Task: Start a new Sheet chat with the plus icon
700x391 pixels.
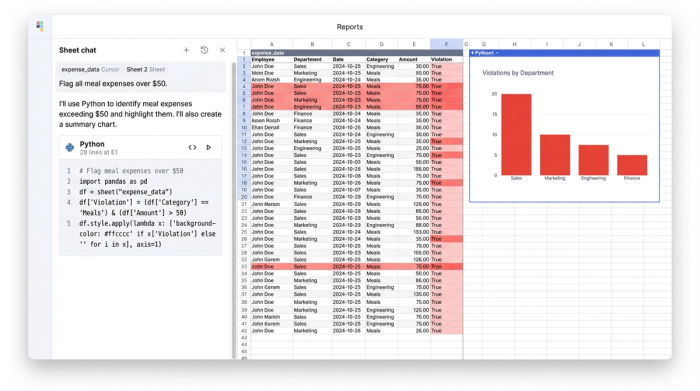Action: click(186, 50)
